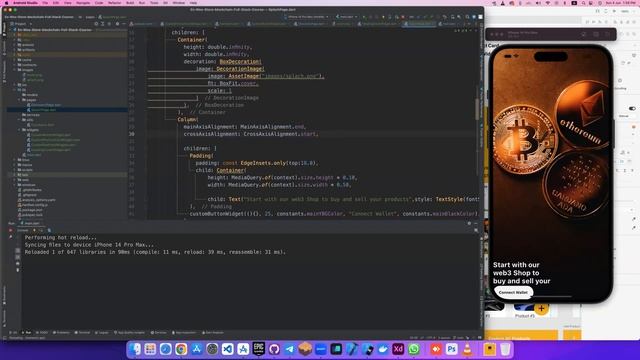Click 'Performing hot reload...' console line
This screenshot has width=640, height=360.
[61, 238]
